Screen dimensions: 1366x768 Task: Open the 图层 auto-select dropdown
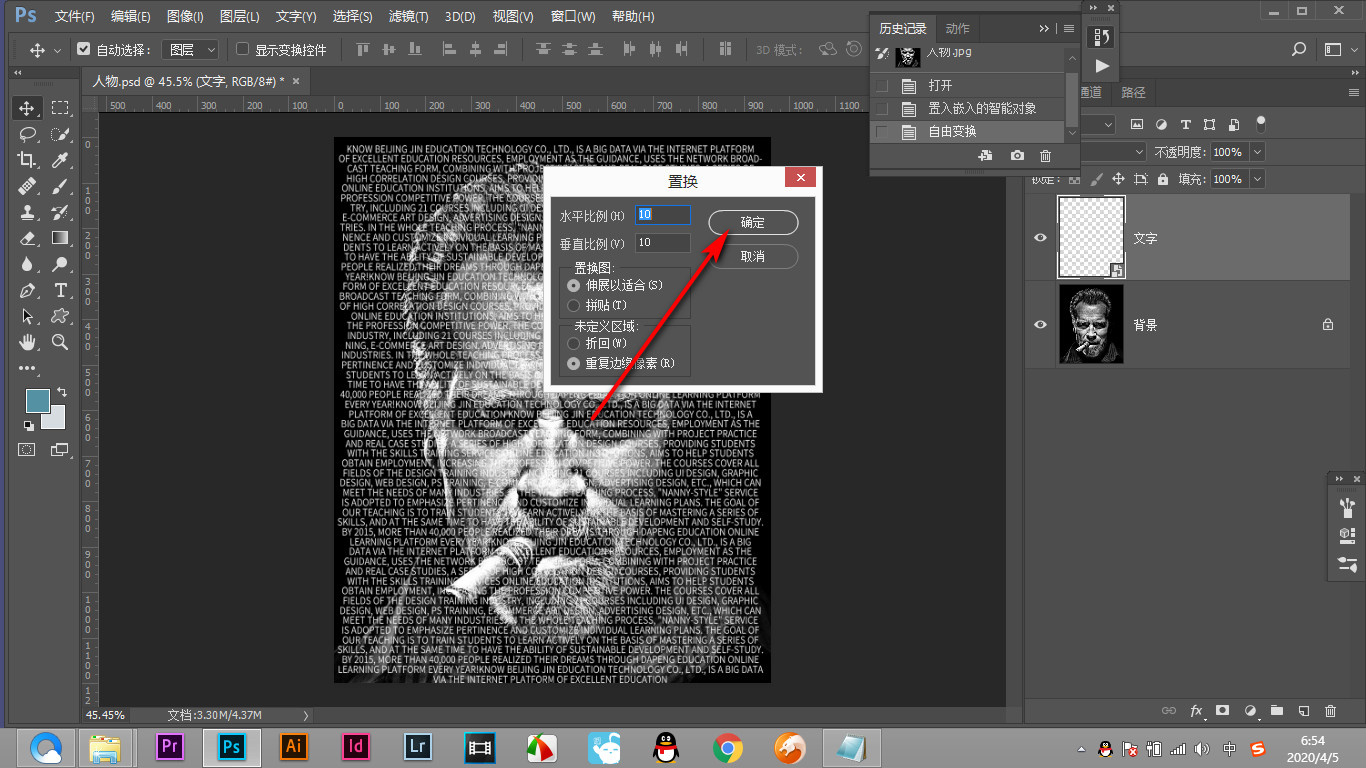[191, 49]
